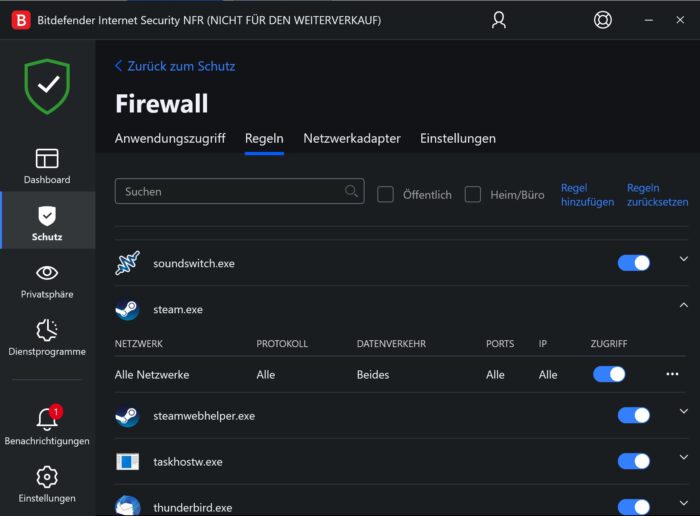
Task: Expand the thunderbird.exe rule details
Action: (x=683, y=503)
